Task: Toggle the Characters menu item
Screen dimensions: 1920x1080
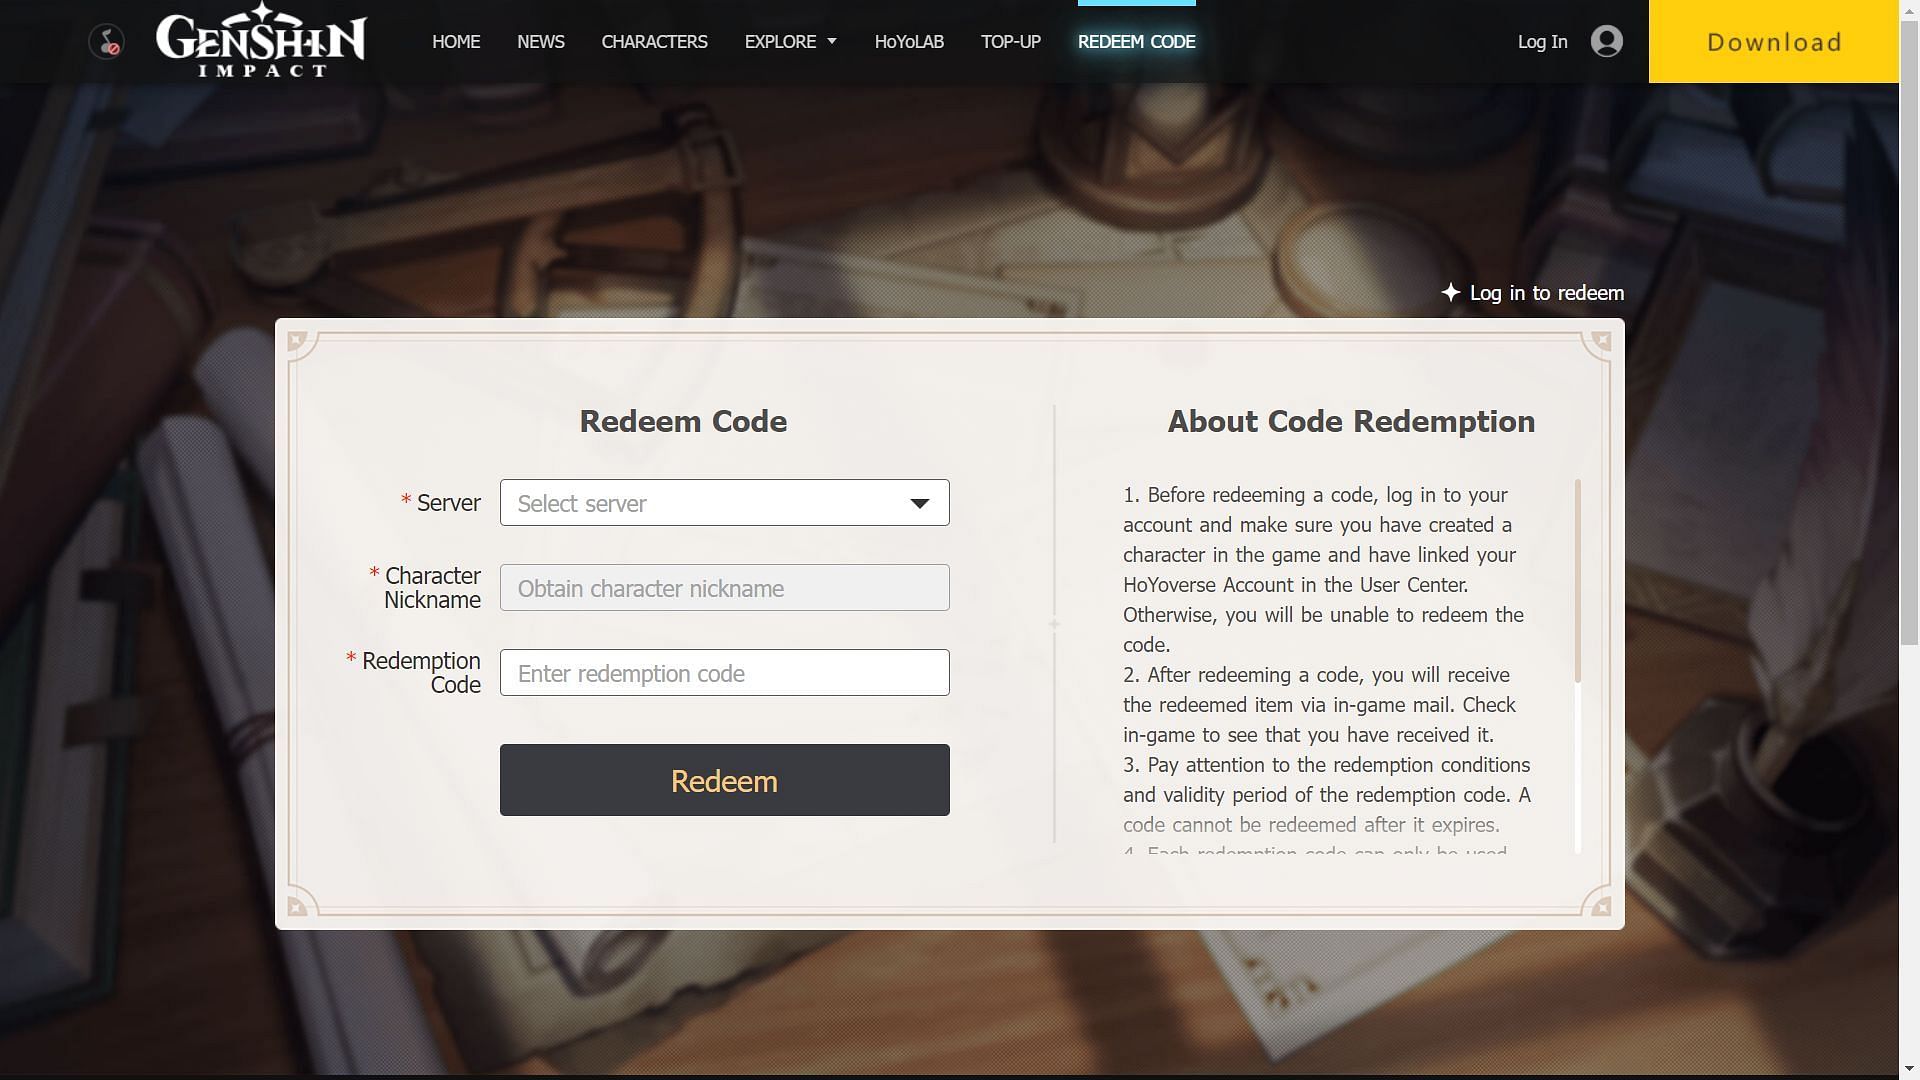Action: (654, 41)
